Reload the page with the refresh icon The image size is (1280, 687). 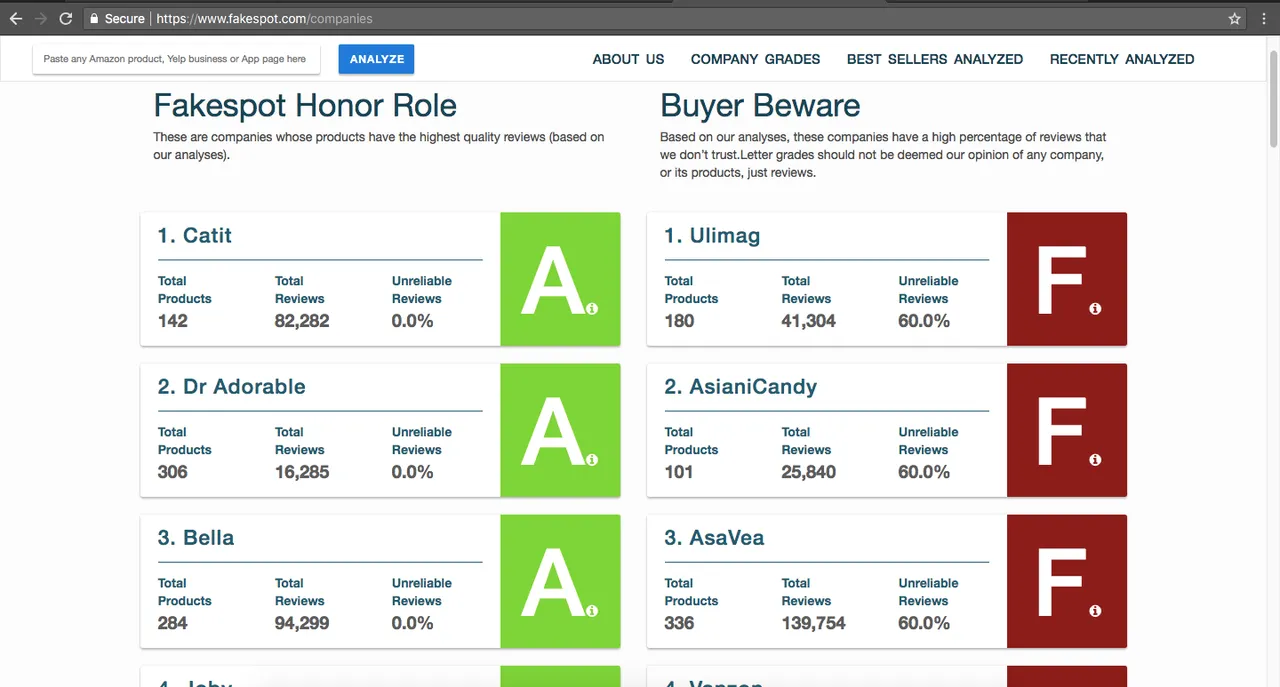[x=66, y=18]
